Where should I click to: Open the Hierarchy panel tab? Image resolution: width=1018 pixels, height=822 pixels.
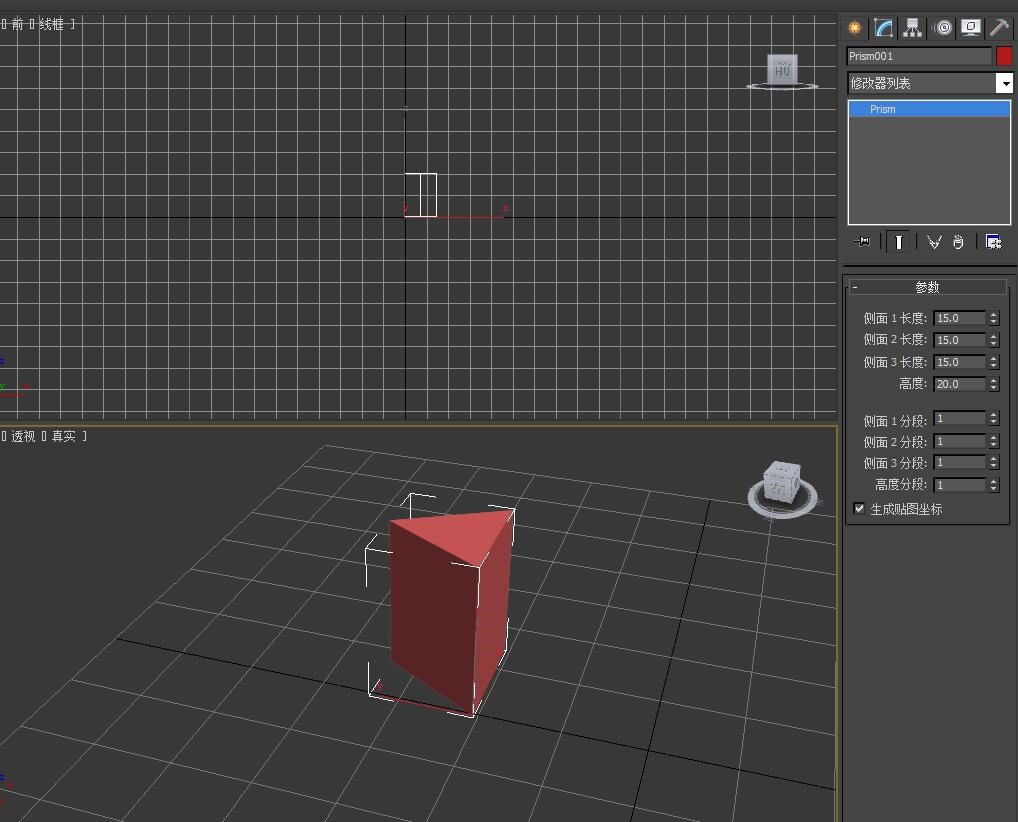[x=912, y=28]
